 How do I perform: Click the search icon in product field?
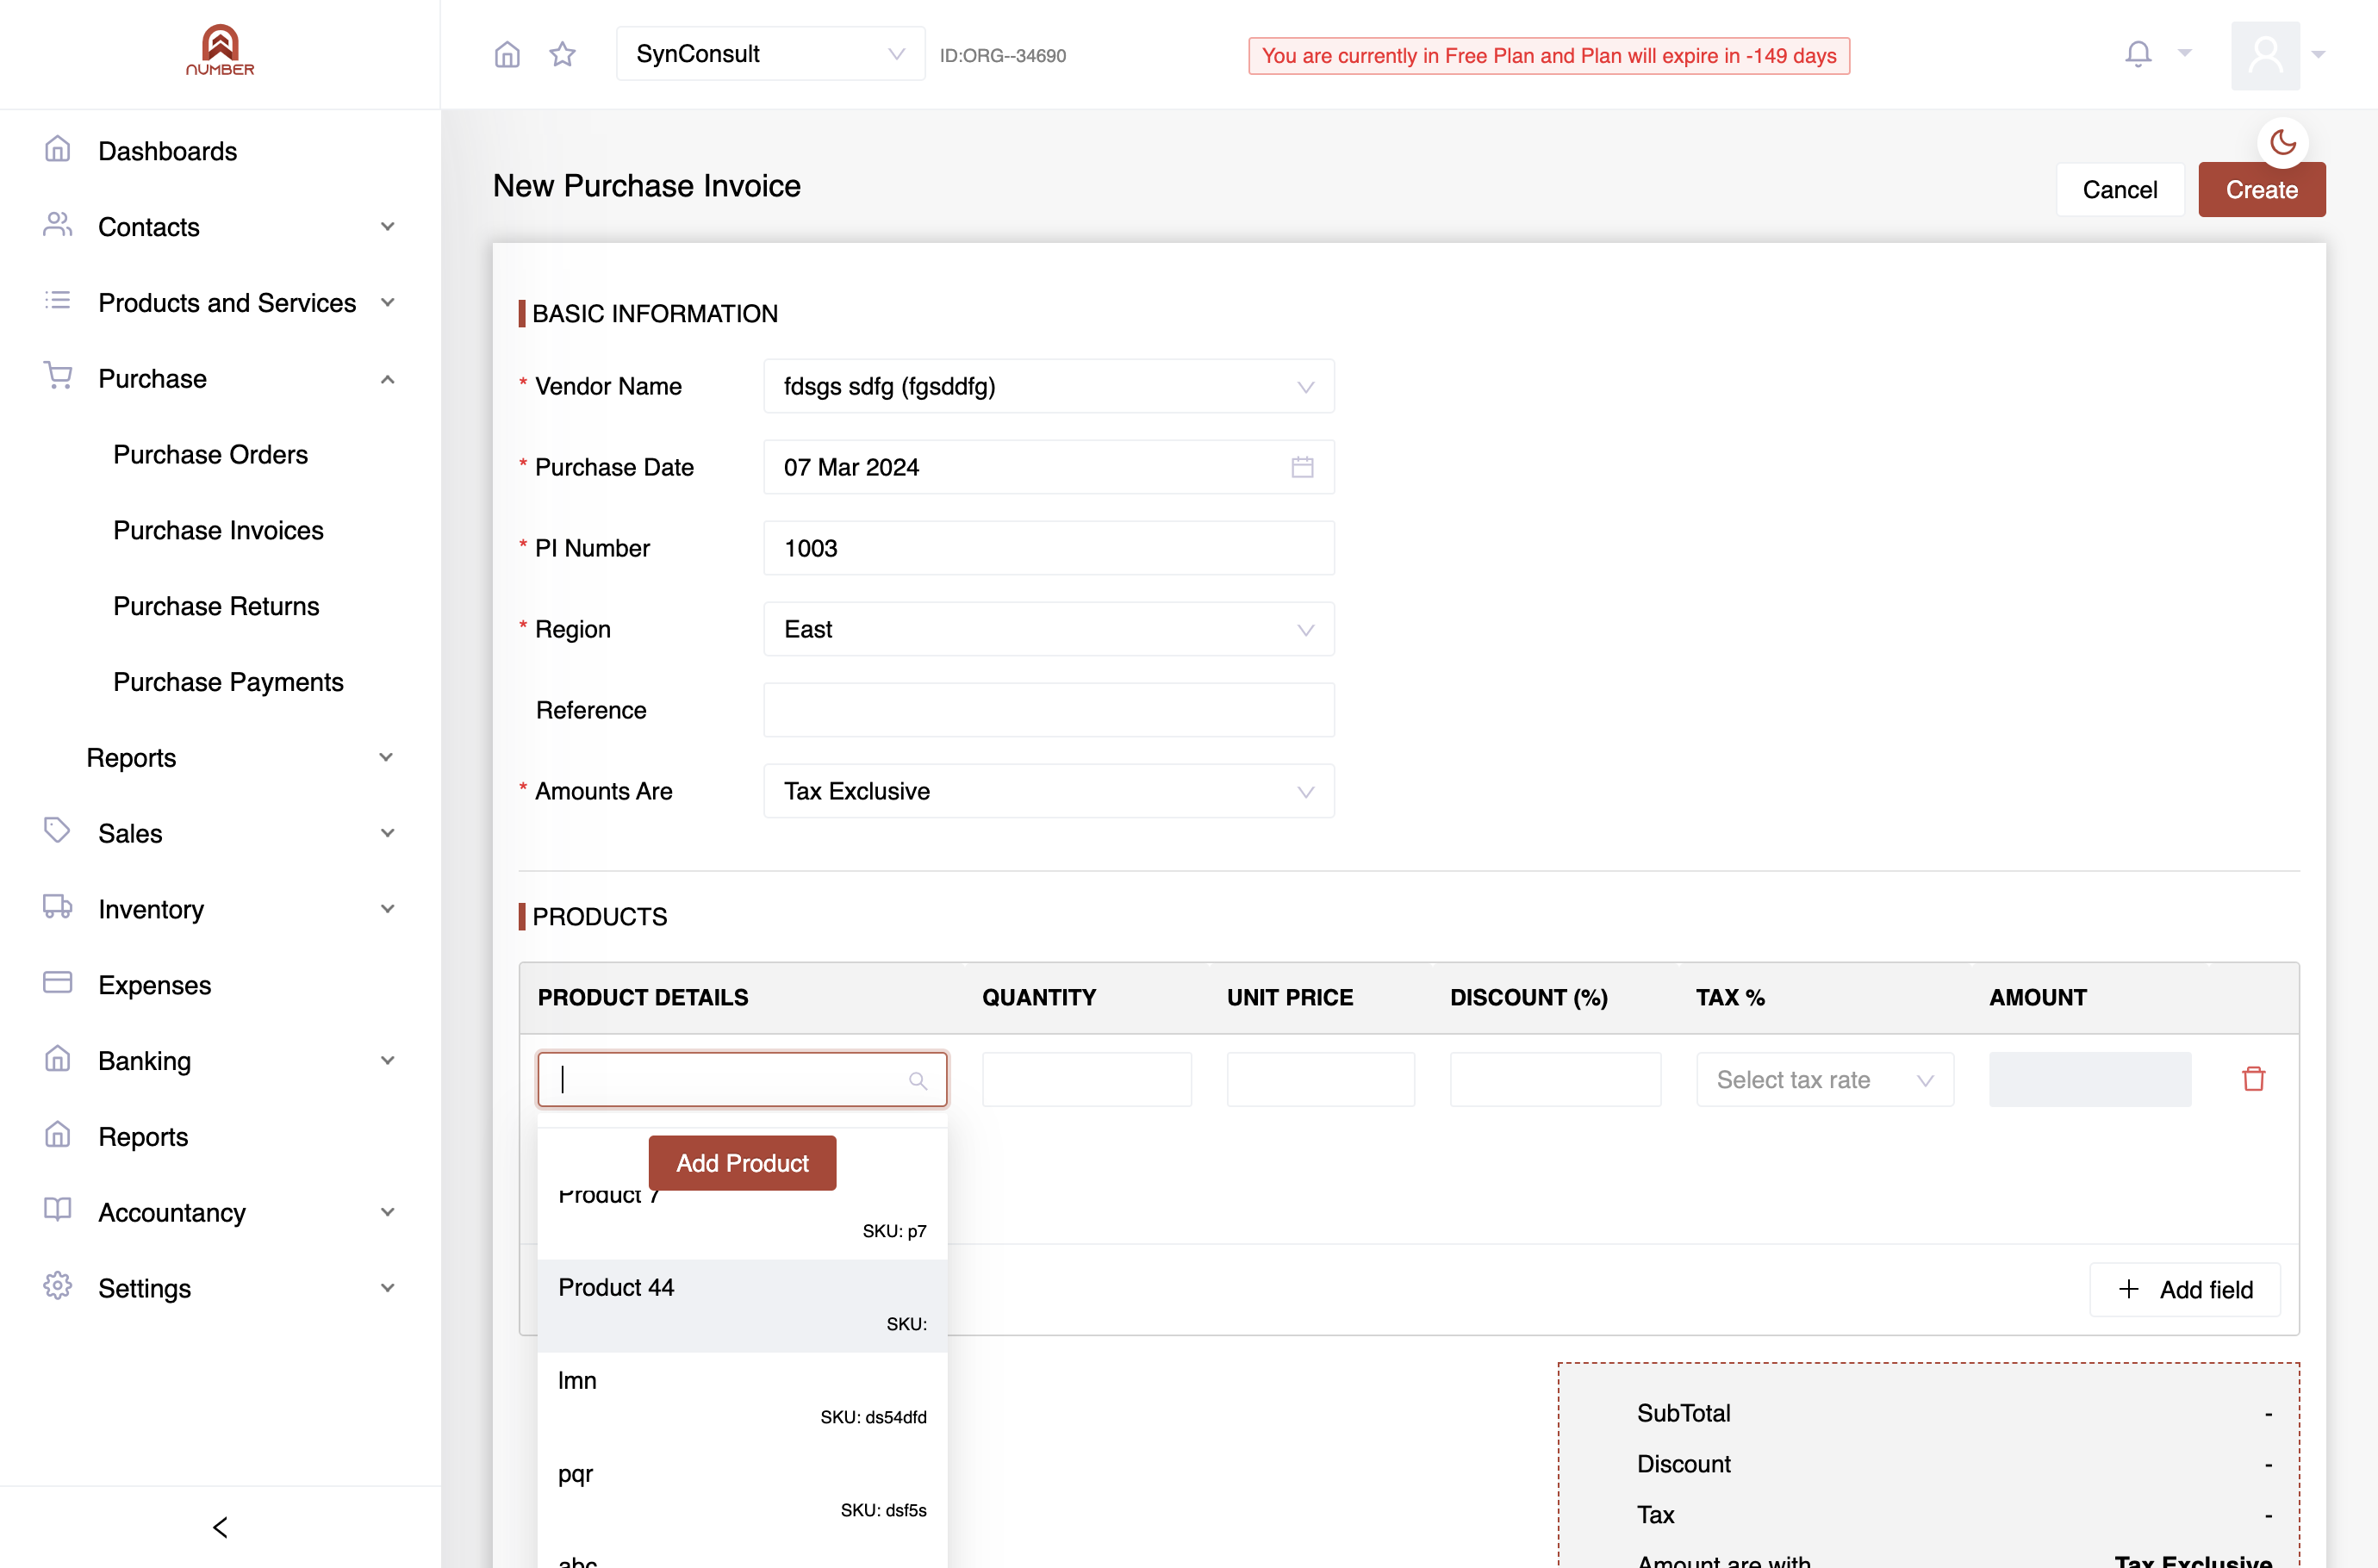click(x=917, y=1080)
